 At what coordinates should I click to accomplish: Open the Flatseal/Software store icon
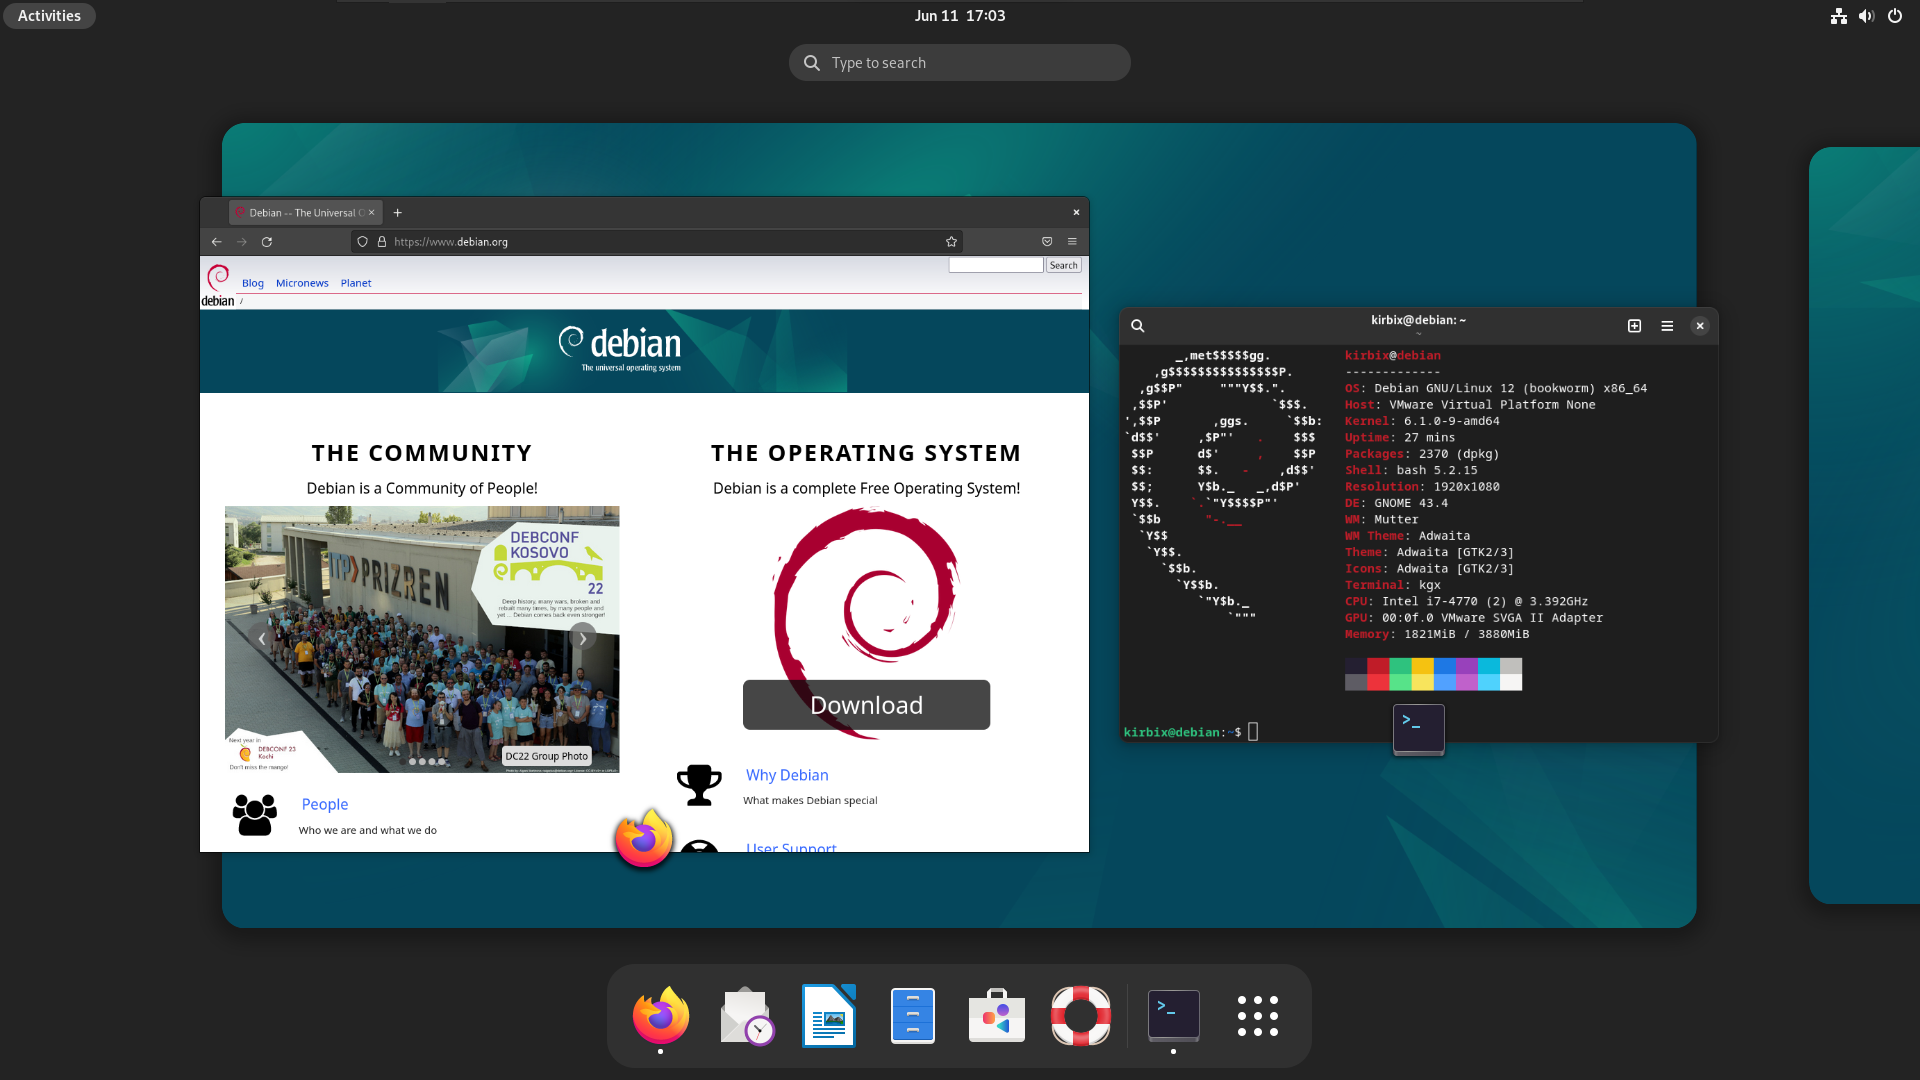tap(996, 1015)
